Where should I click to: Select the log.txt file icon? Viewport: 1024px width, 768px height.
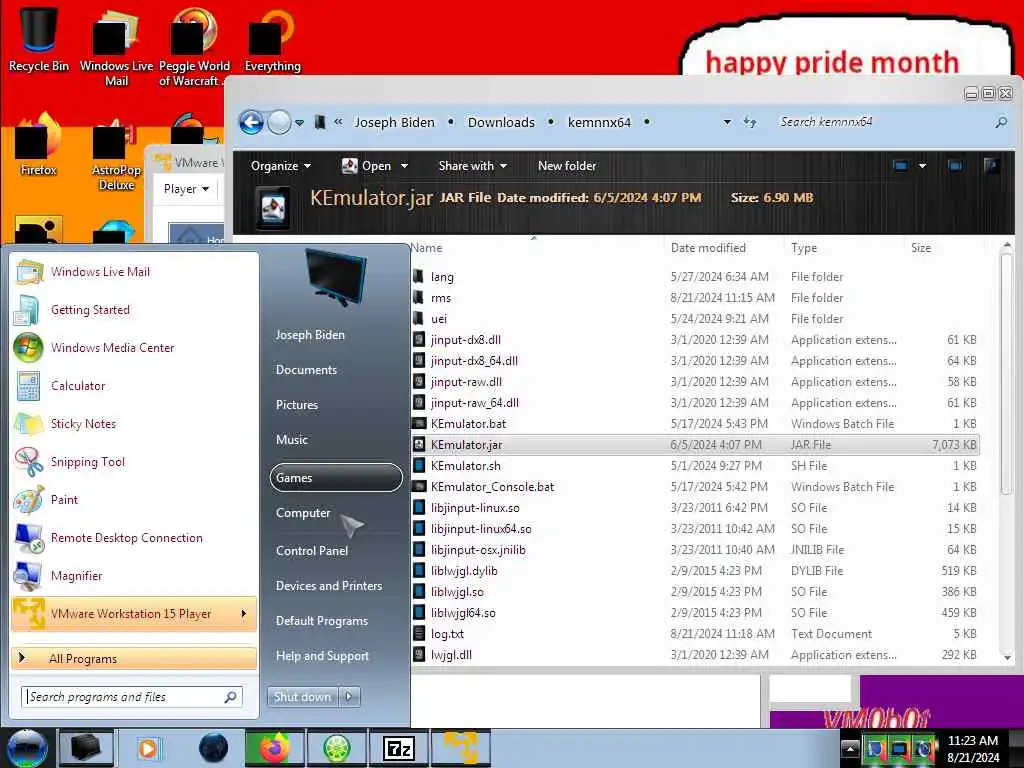419,633
